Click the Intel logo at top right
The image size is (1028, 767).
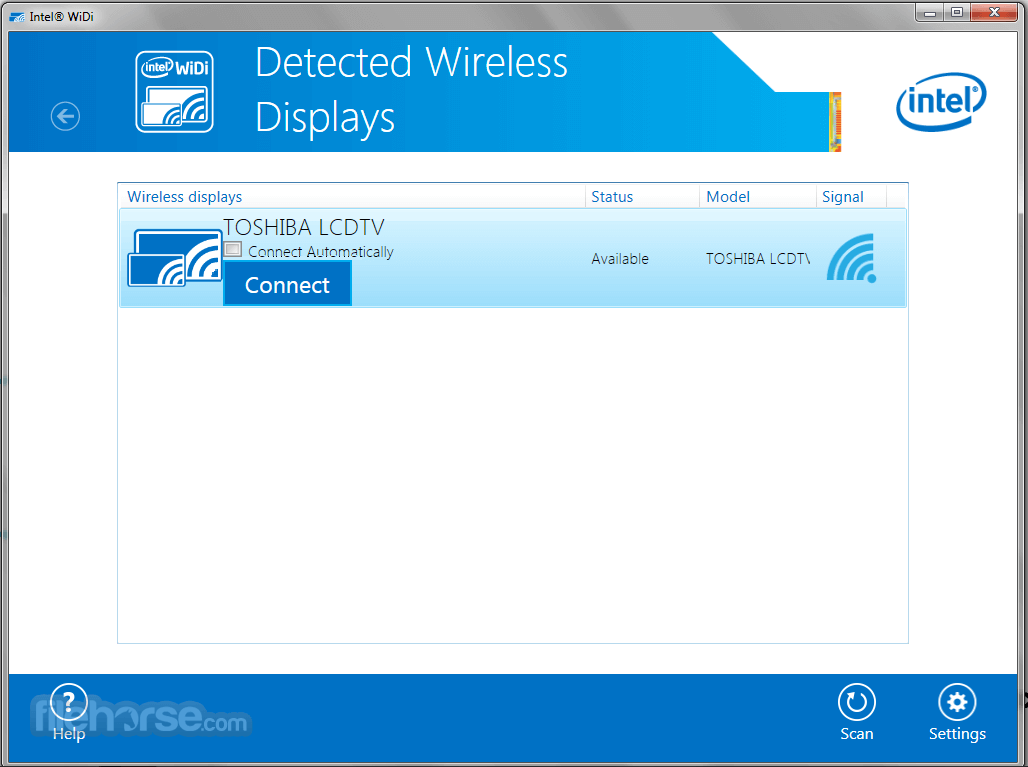click(x=941, y=102)
